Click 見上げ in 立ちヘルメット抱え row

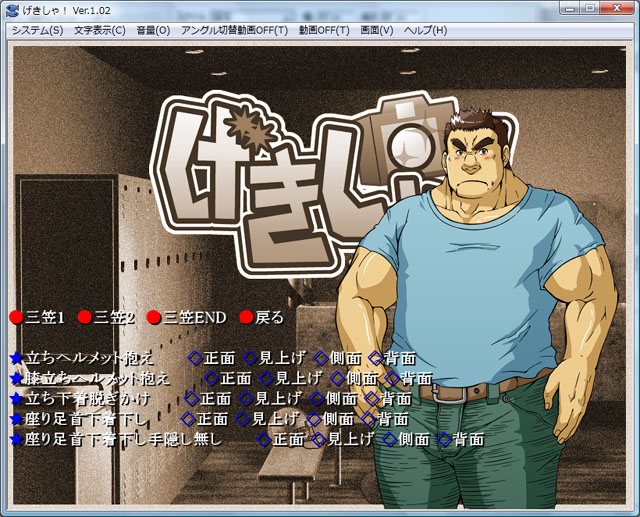(x=274, y=358)
